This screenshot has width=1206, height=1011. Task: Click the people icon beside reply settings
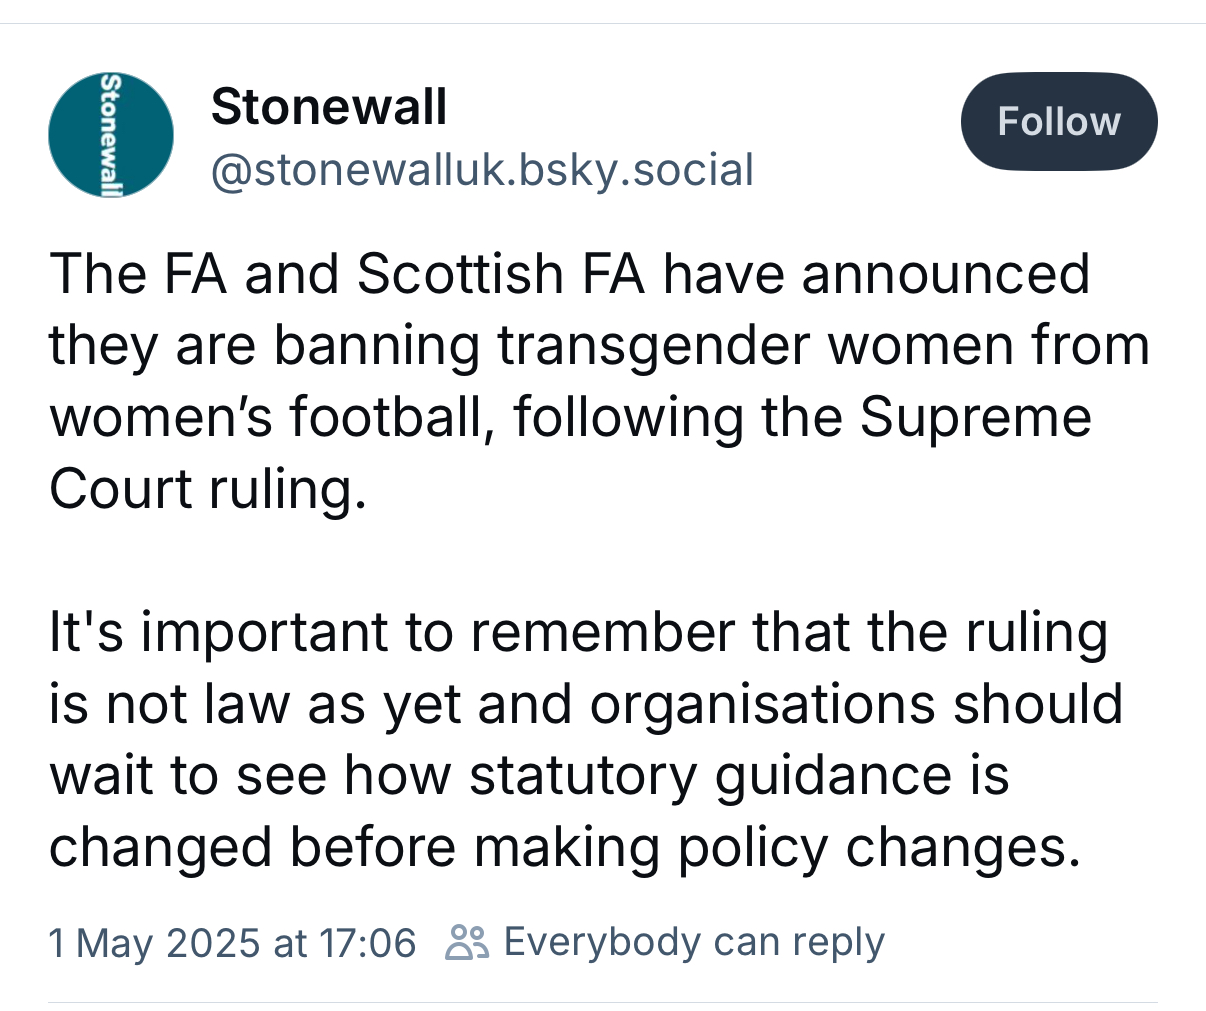(467, 943)
